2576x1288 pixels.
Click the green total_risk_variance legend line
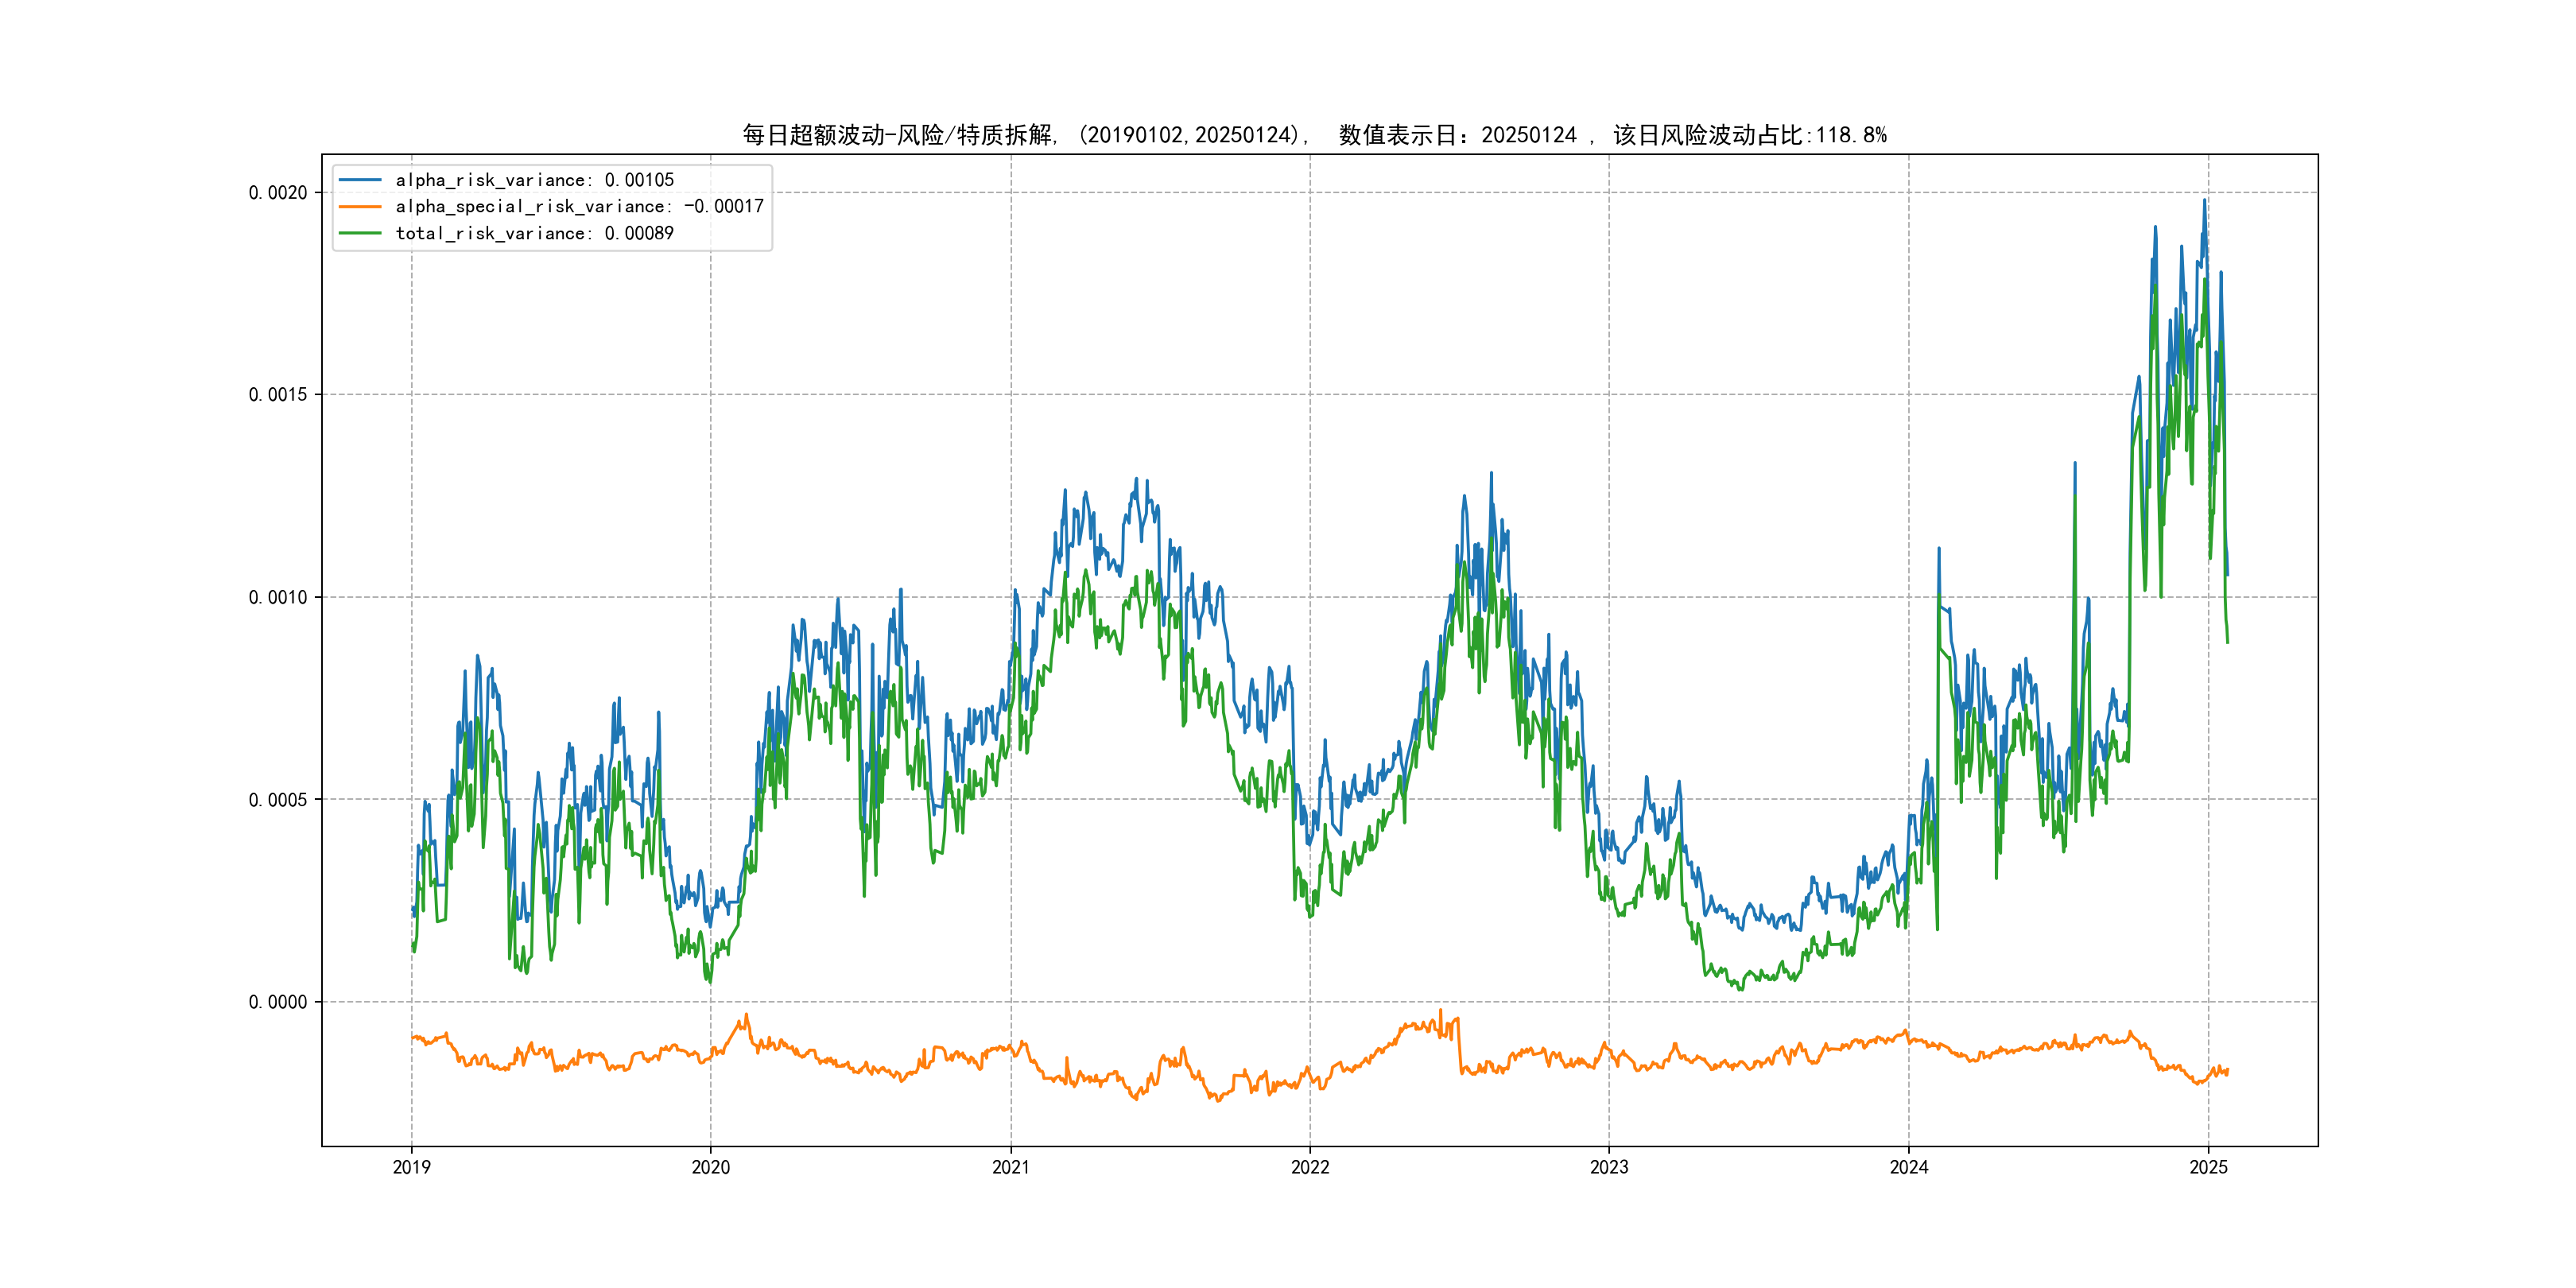360,233
